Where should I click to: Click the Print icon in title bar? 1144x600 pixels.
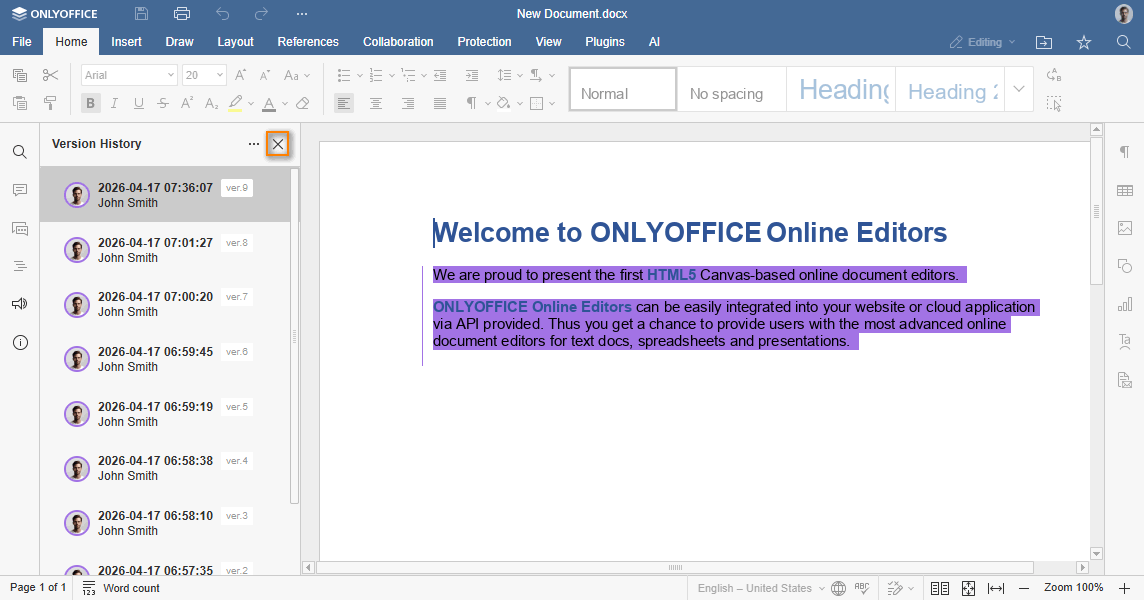point(182,14)
